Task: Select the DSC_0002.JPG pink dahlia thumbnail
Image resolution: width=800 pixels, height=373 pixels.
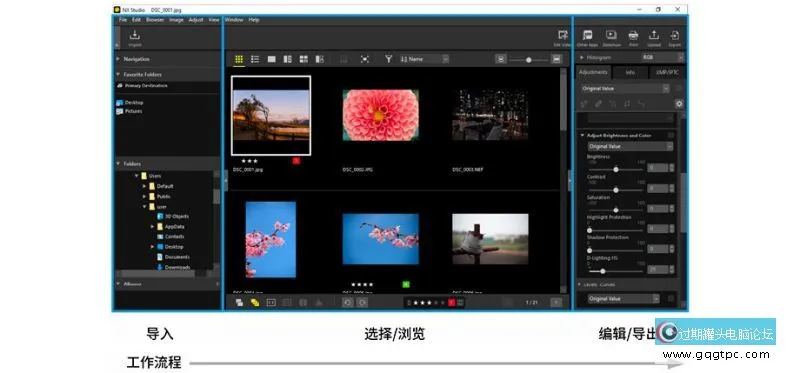Action: click(381, 115)
